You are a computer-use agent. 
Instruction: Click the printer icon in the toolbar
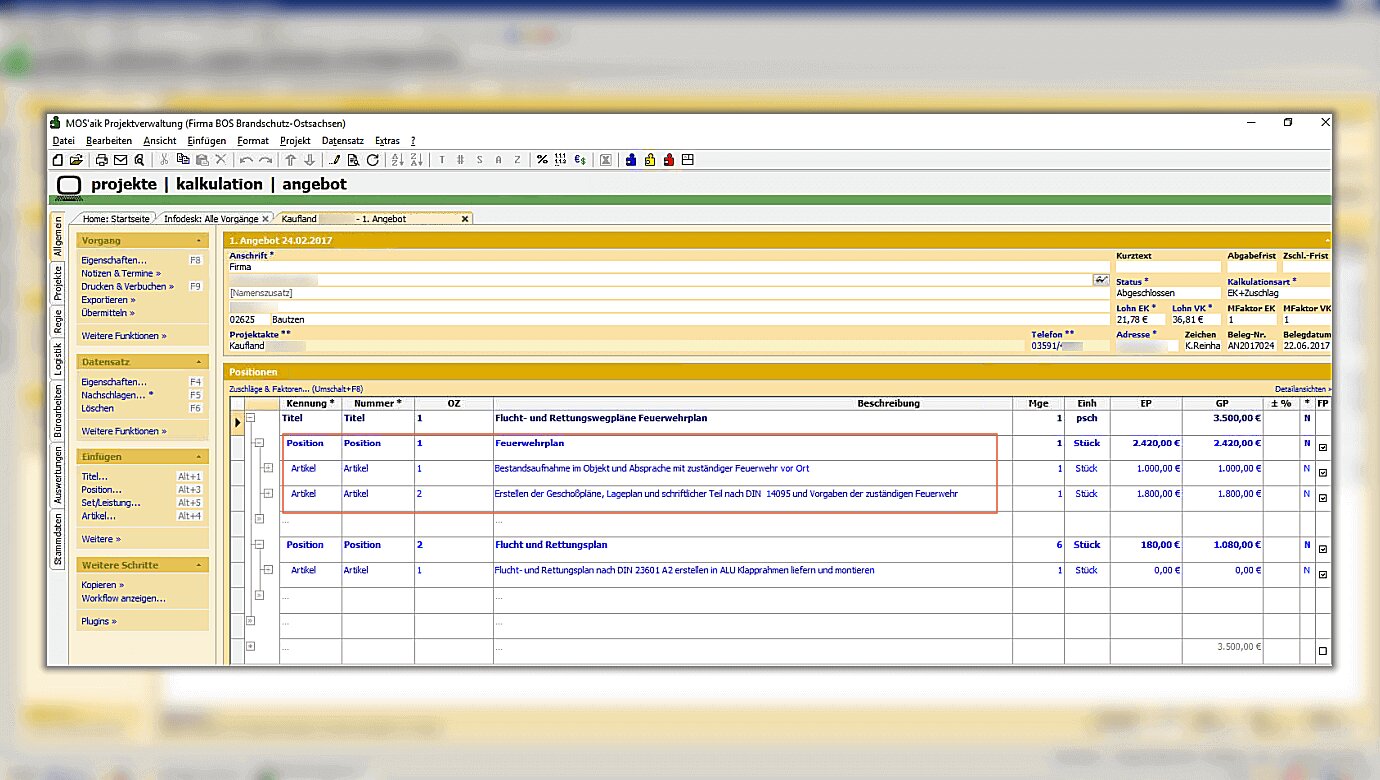[x=101, y=160]
